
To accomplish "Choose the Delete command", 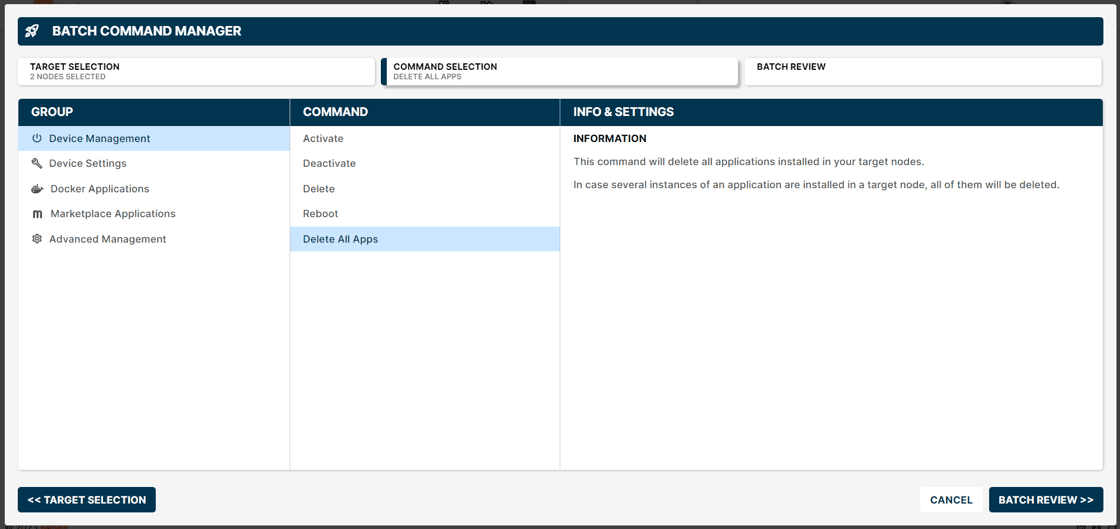I will 425,189.
